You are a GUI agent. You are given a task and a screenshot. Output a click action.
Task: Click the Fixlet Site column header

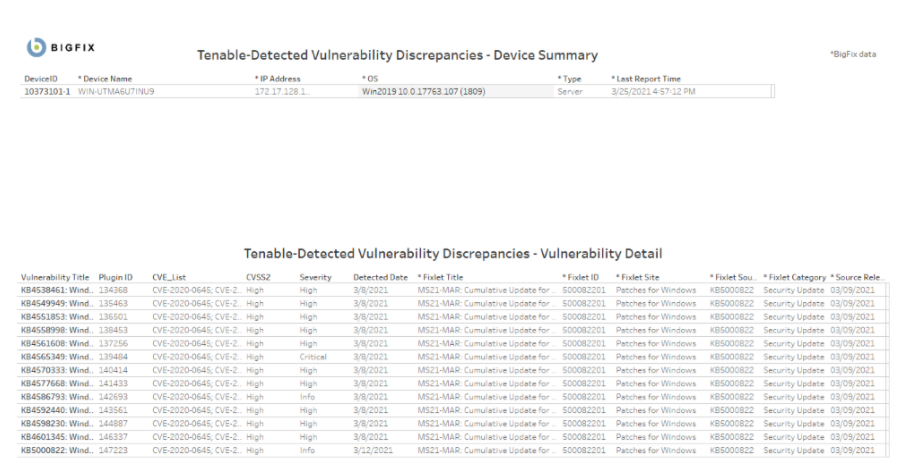[x=638, y=277]
